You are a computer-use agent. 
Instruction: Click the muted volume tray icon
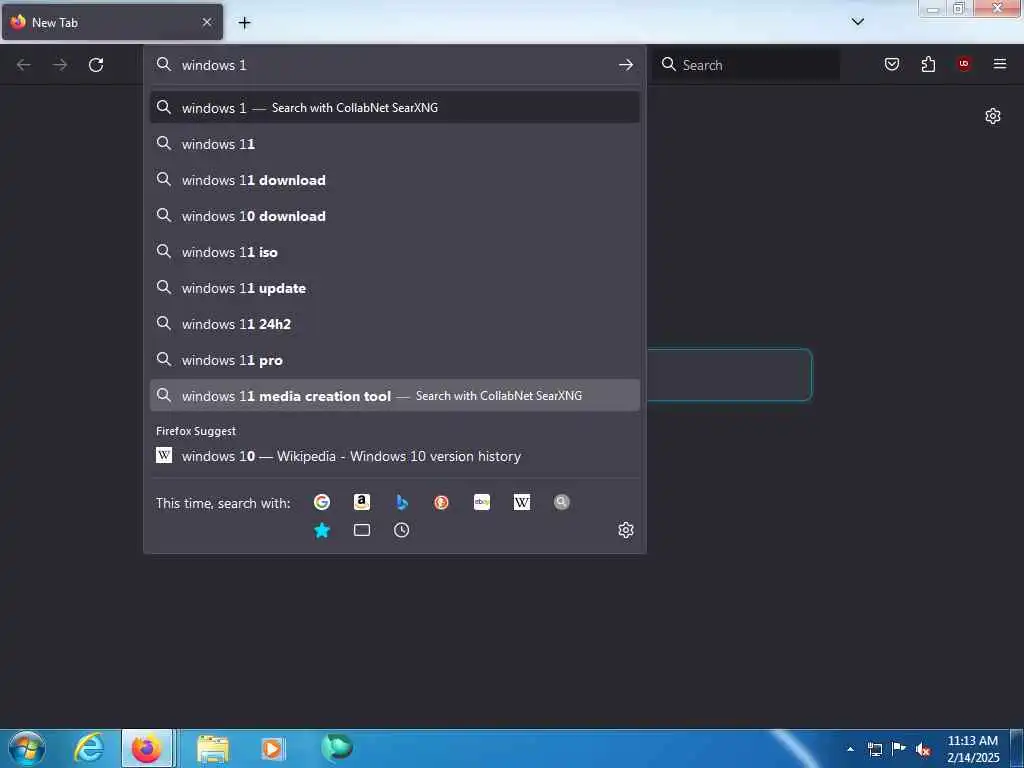coord(923,749)
